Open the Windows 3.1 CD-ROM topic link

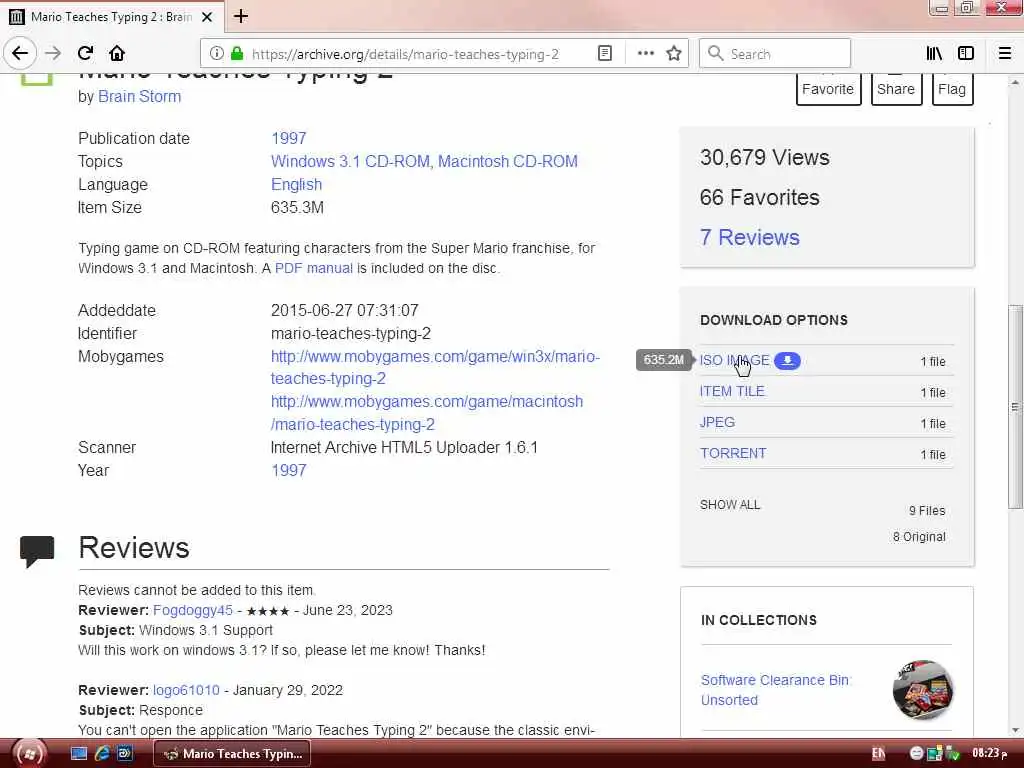coord(350,161)
